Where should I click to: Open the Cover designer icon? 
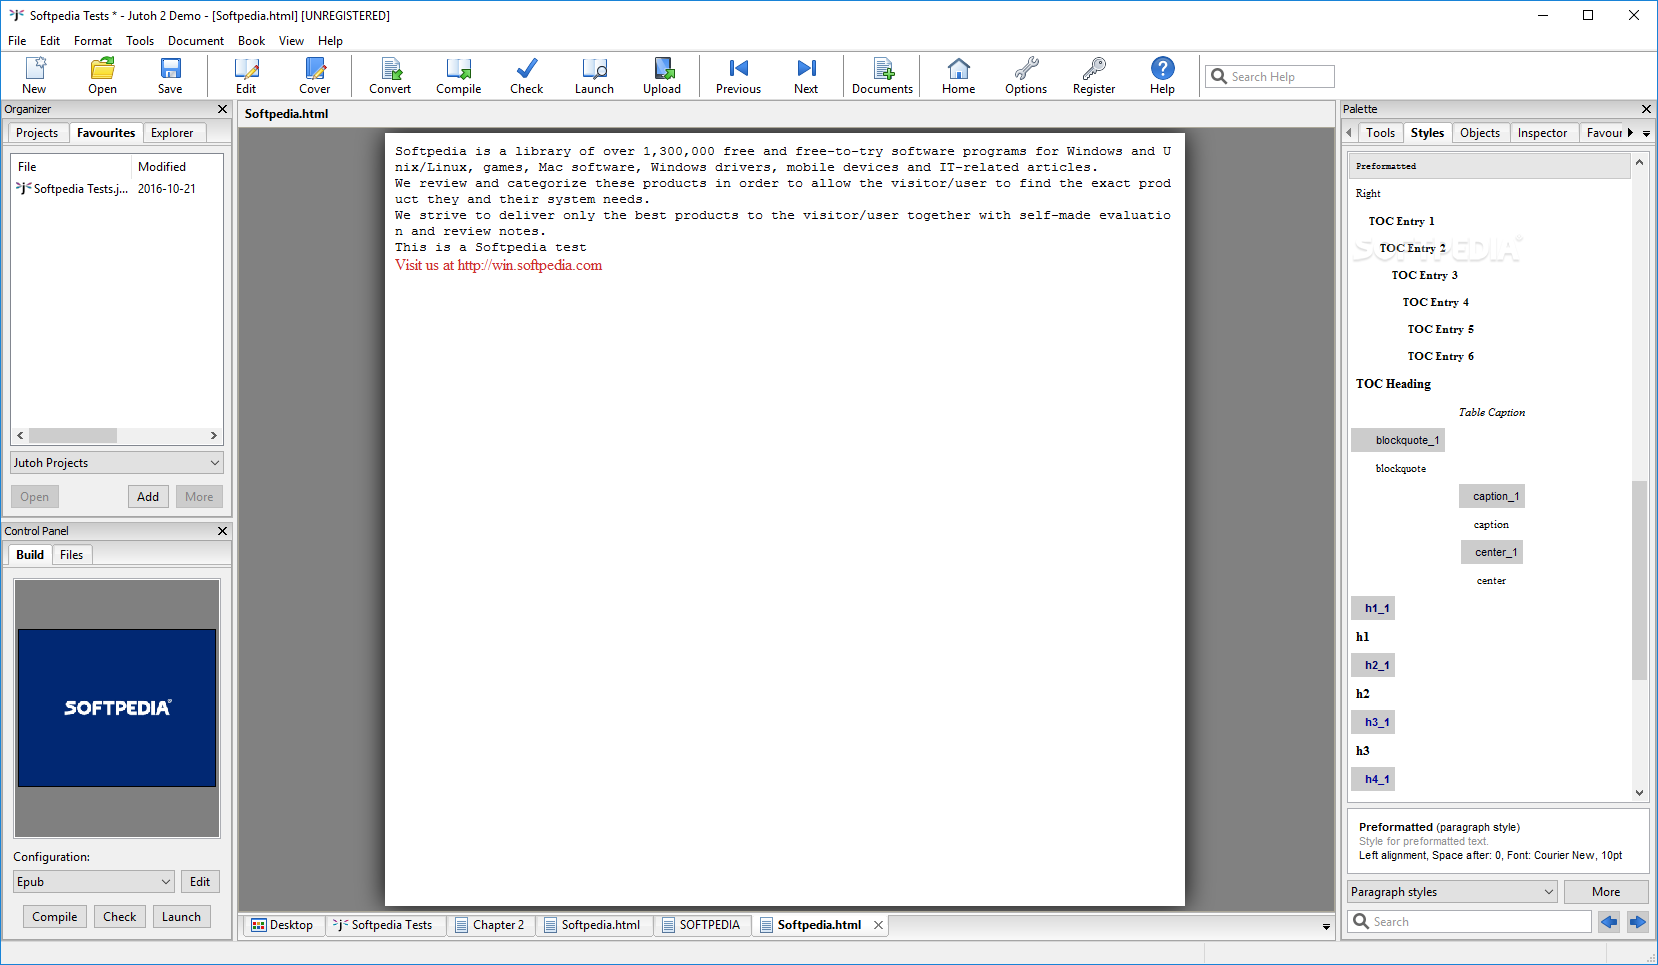[314, 76]
